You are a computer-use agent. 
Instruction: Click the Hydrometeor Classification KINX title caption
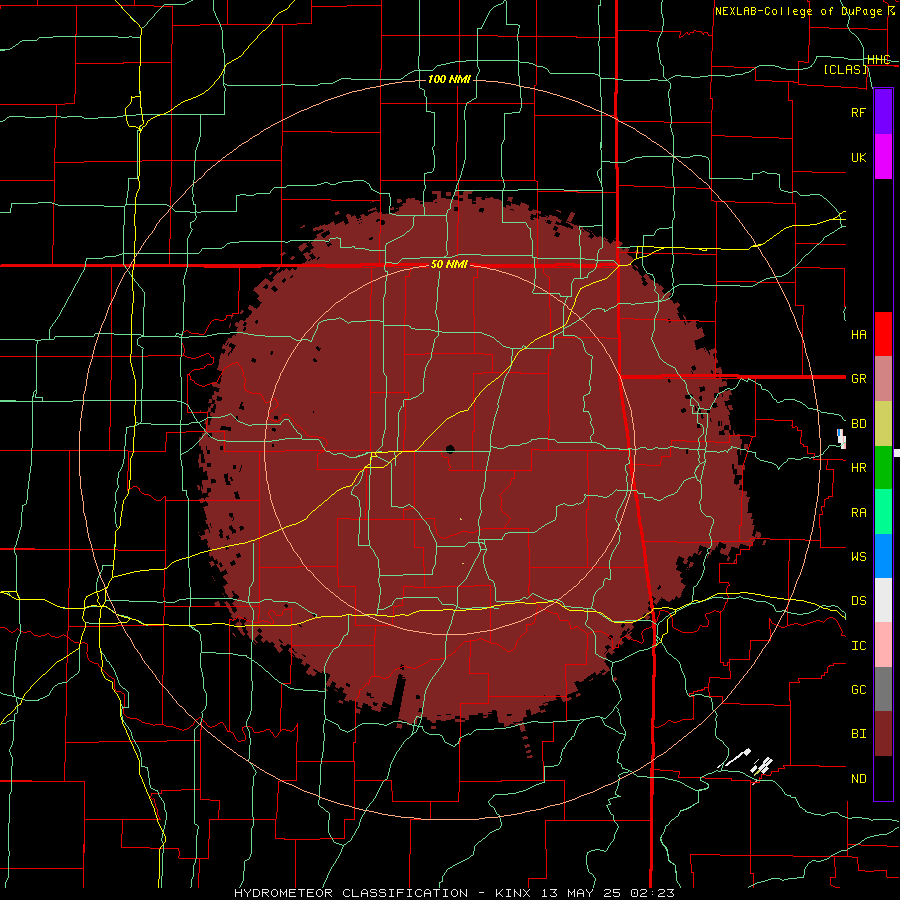(454, 893)
